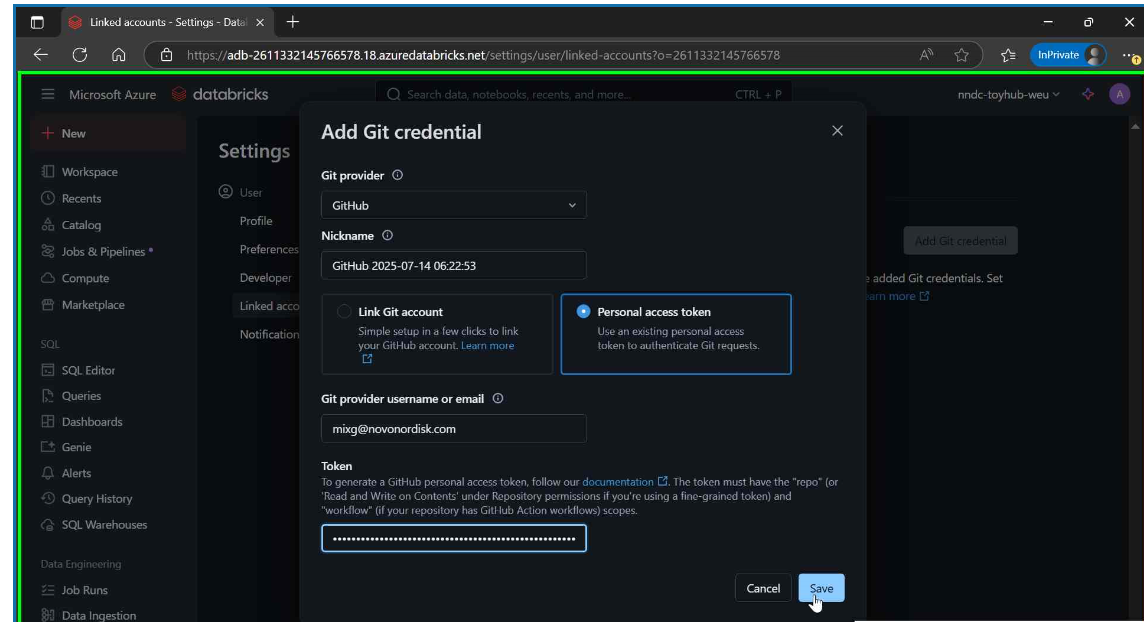Click the Nickname input field

point(453,265)
